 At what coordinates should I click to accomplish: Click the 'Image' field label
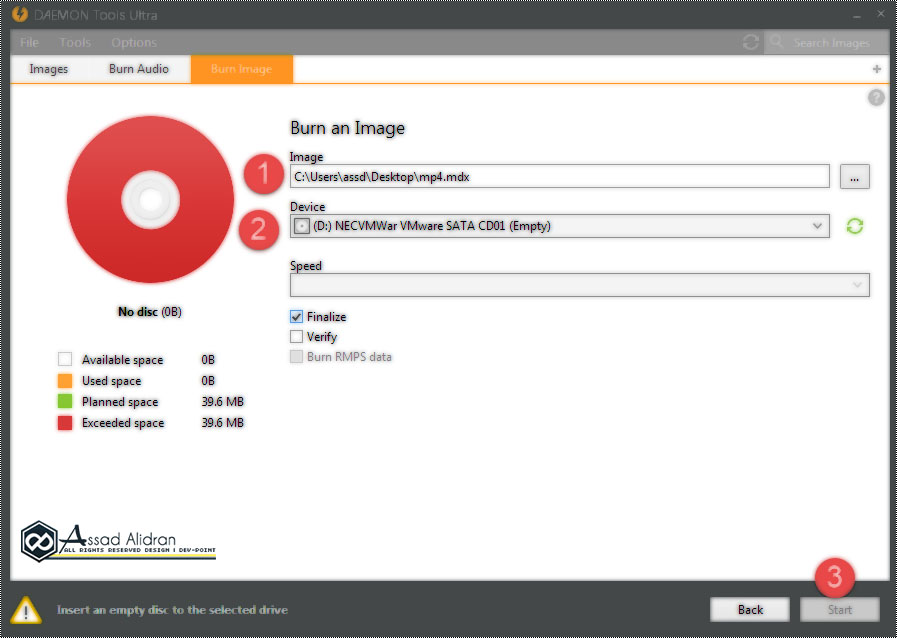click(x=307, y=157)
